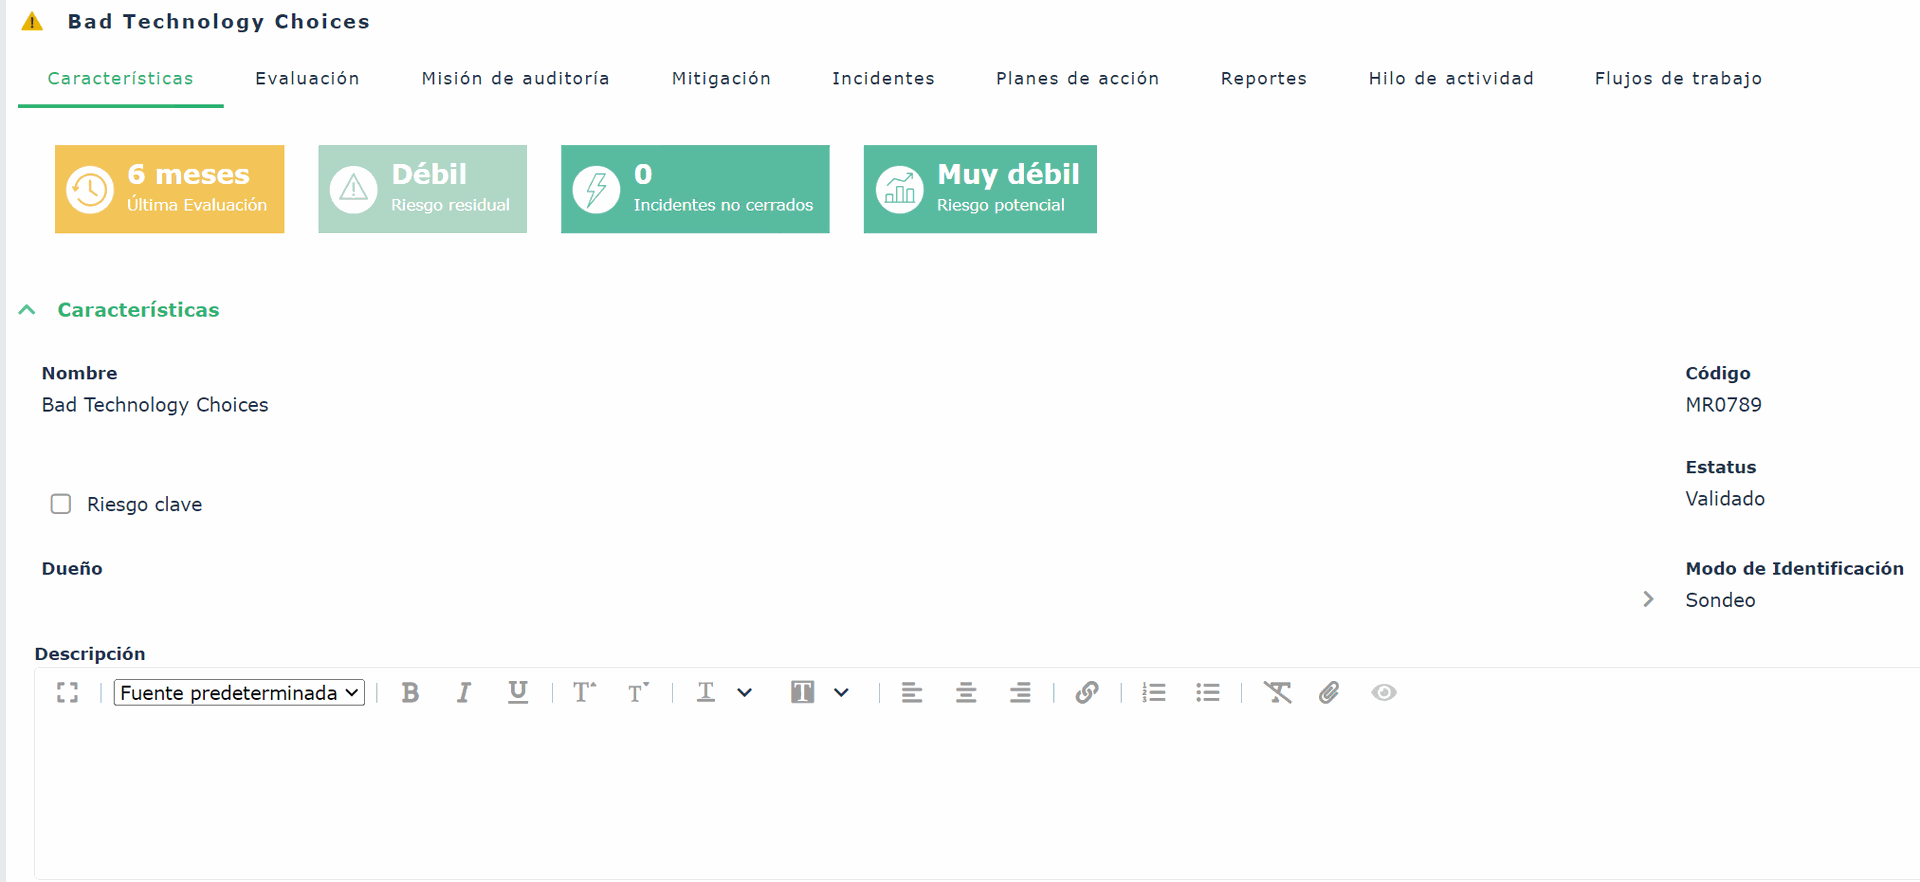Click the code value MR0789
Image resolution: width=1920 pixels, height=882 pixels.
pyautogui.click(x=1723, y=405)
